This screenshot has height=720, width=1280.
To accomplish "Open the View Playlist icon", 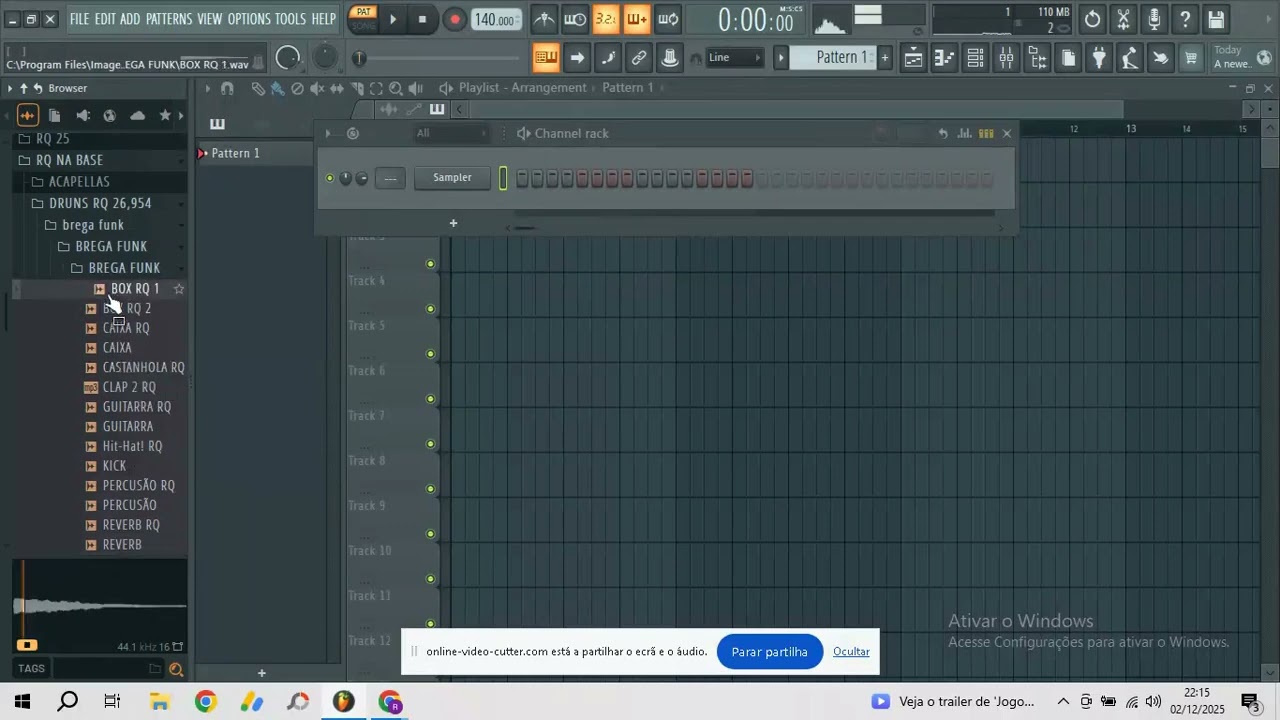I will point(913,58).
